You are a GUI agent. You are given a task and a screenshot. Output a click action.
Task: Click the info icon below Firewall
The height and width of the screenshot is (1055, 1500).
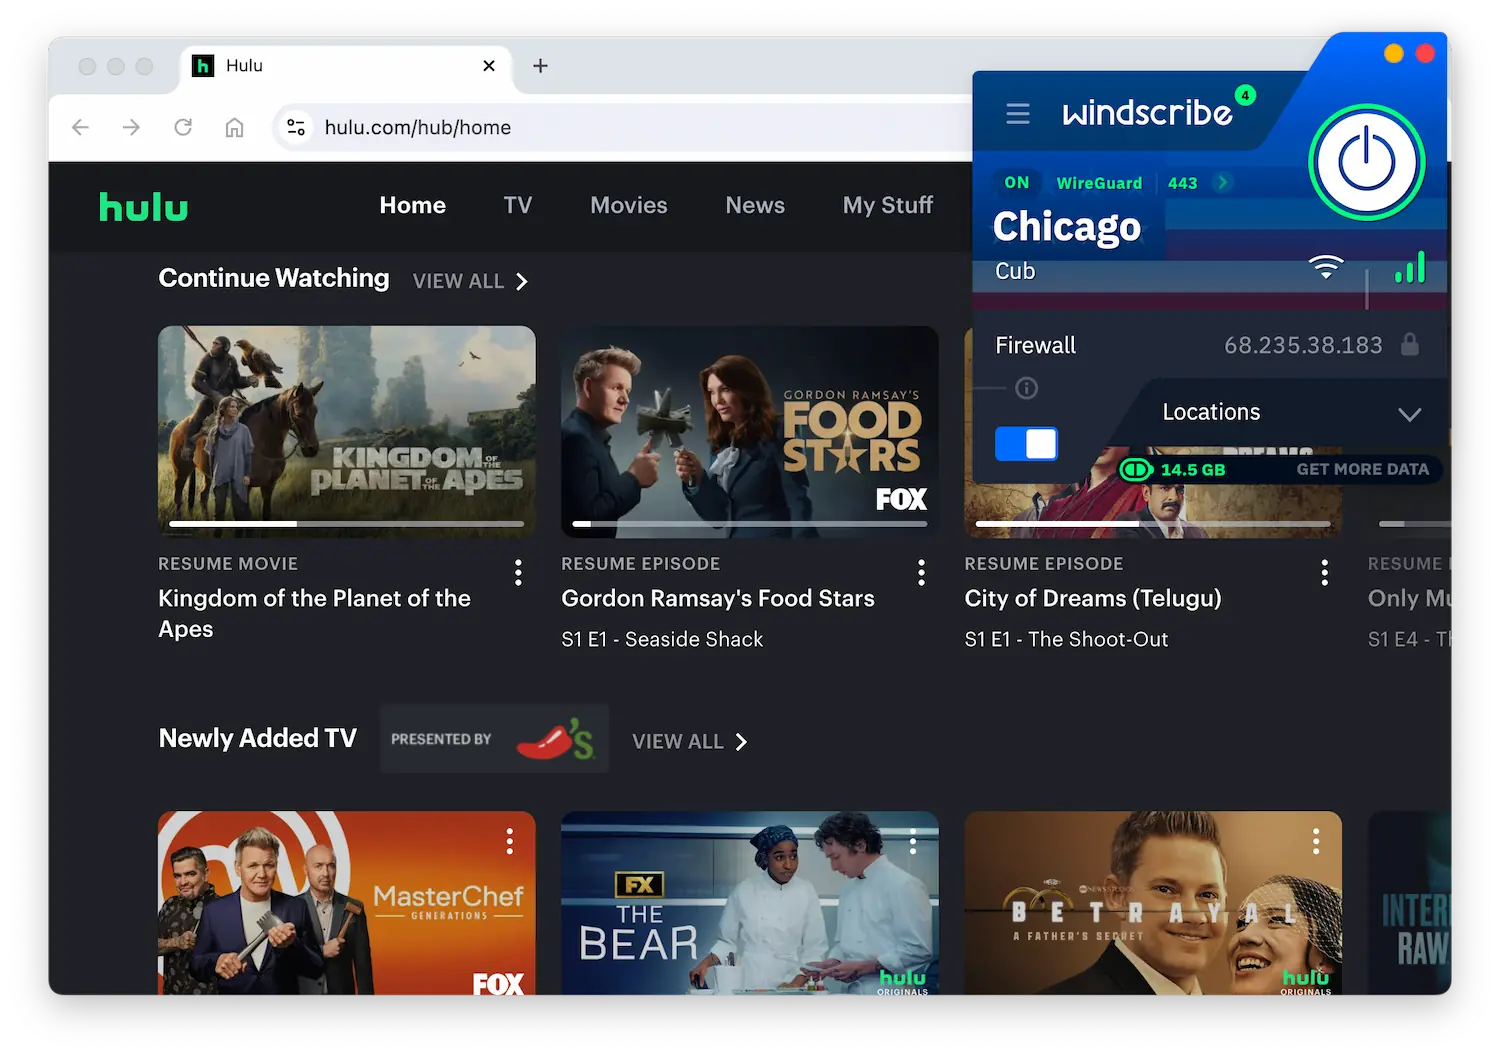(x=1026, y=389)
